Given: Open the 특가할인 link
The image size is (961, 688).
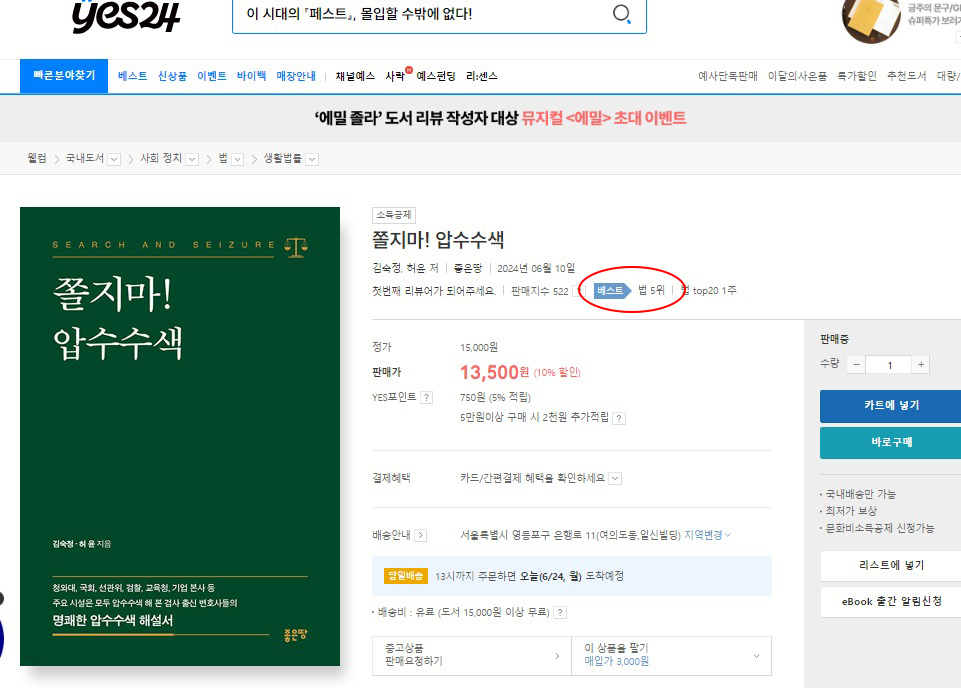Looking at the screenshot, I should pyautogui.click(x=857, y=76).
